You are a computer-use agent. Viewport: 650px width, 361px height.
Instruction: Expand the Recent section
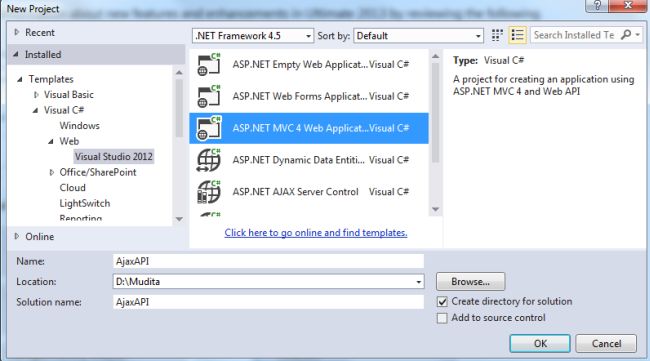pyautogui.click(x=17, y=32)
